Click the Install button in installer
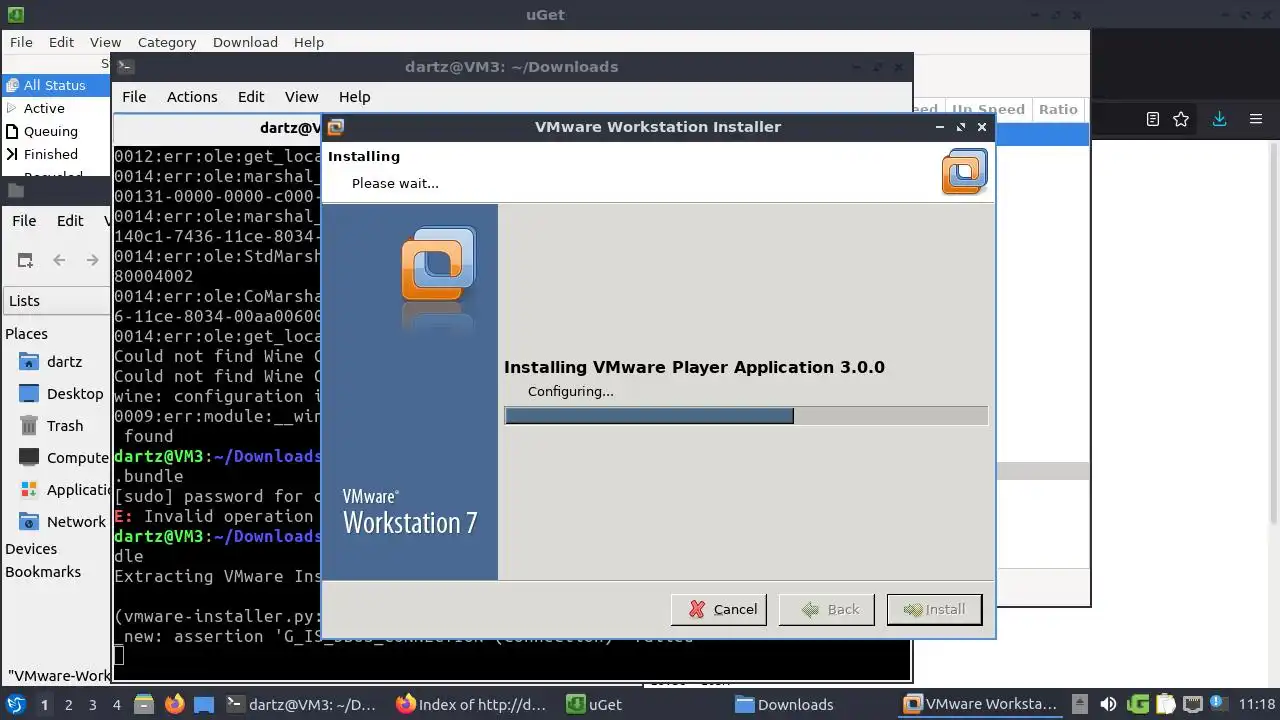The width and height of the screenshot is (1280, 720). 934,609
